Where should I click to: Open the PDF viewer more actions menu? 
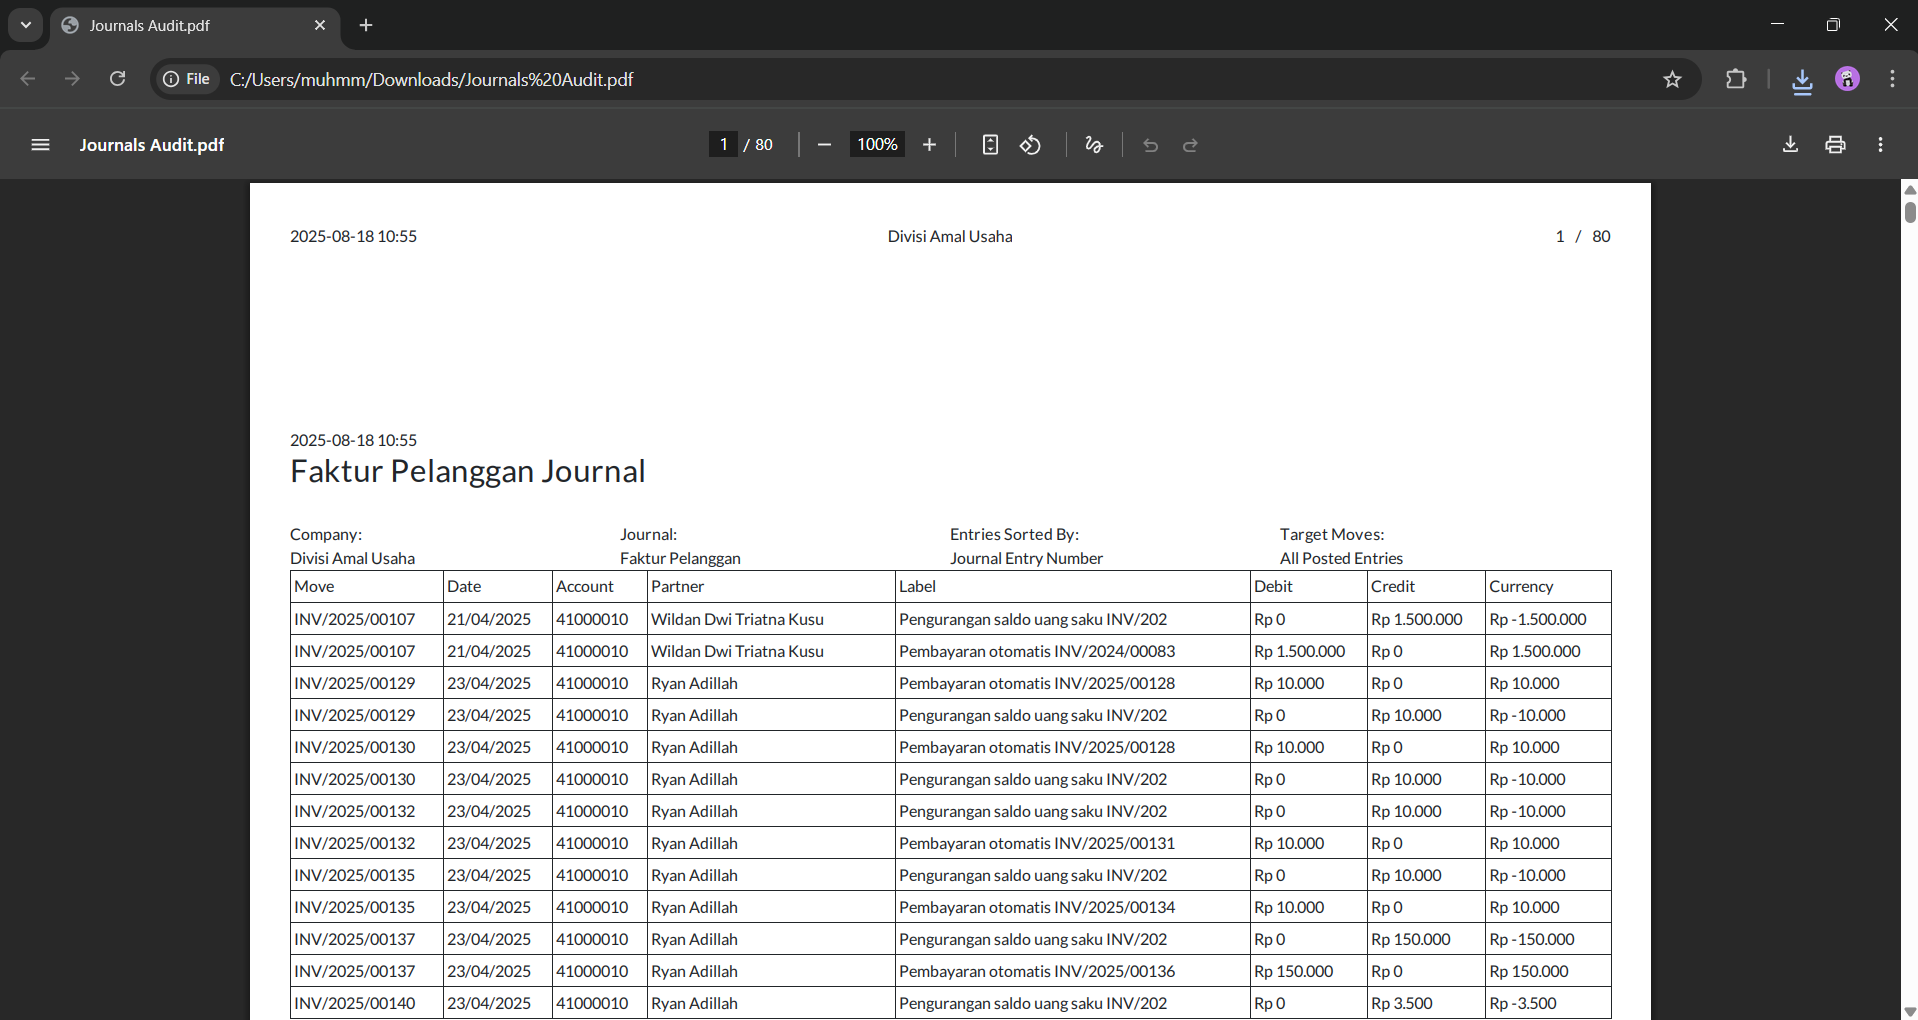coord(1881,145)
